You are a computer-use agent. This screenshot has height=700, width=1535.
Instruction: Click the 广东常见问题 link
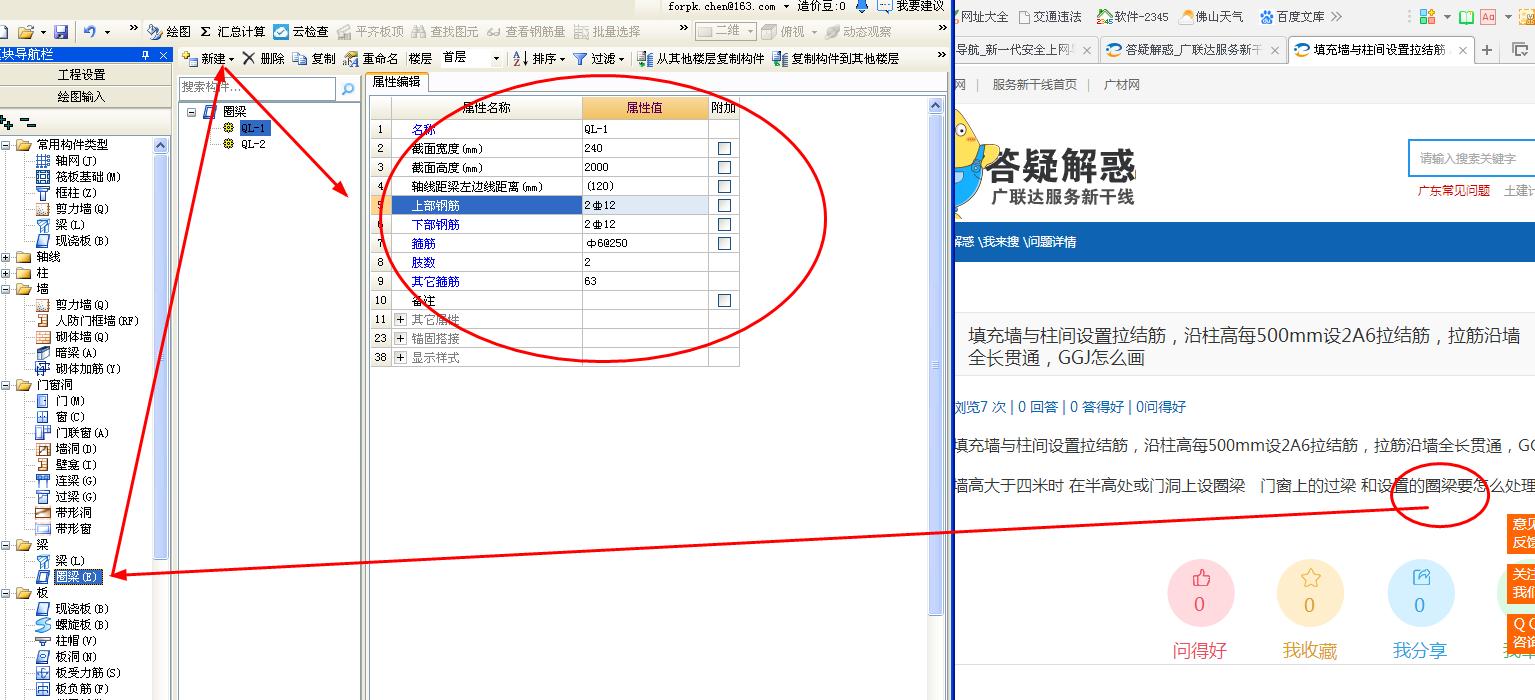point(1453,190)
